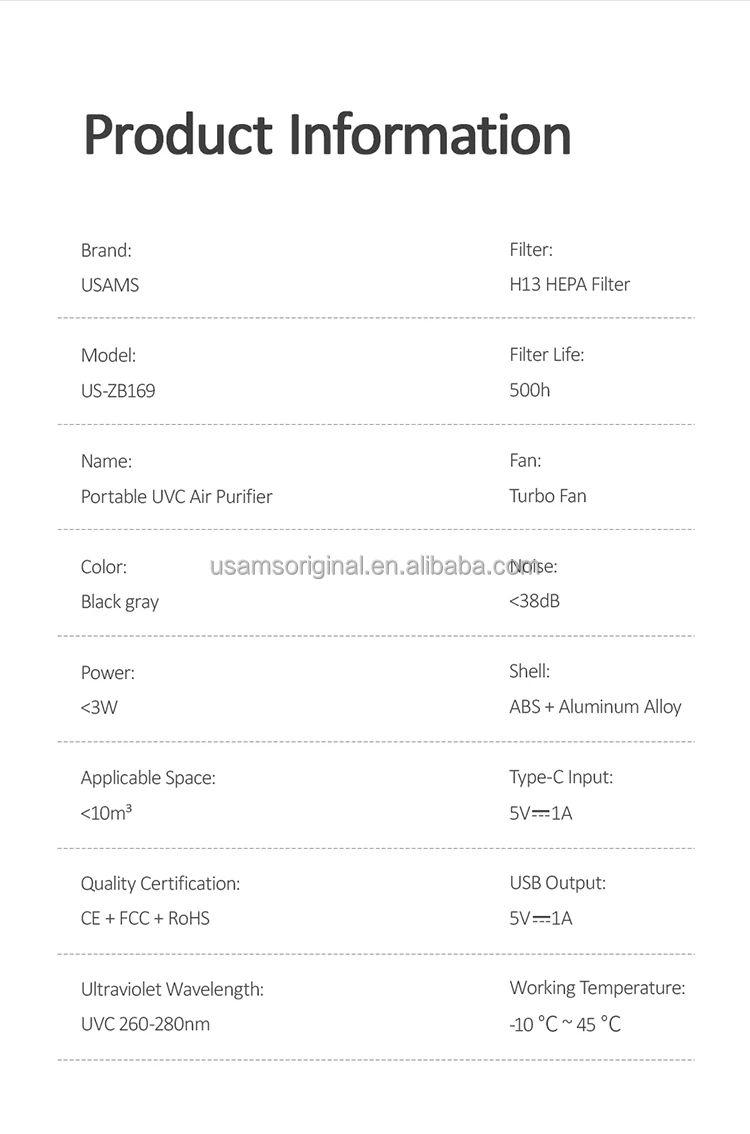Click the <10m³ applicable space value
Image resolution: width=750 pixels, height=1134 pixels.
click(107, 813)
